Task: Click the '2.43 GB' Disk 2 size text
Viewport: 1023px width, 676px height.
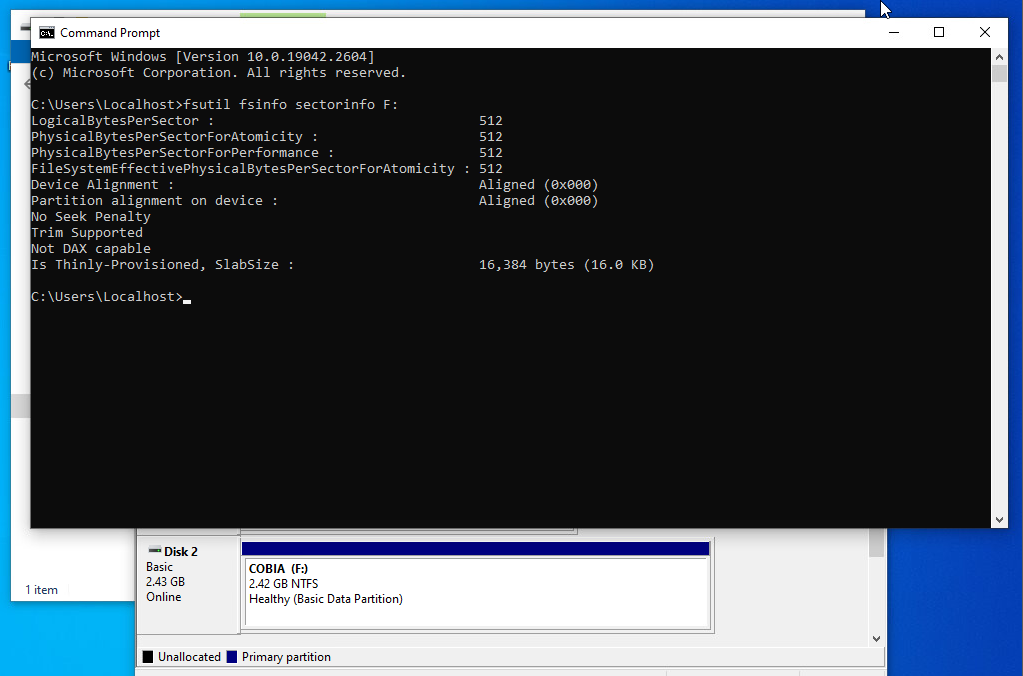Action: [165, 582]
